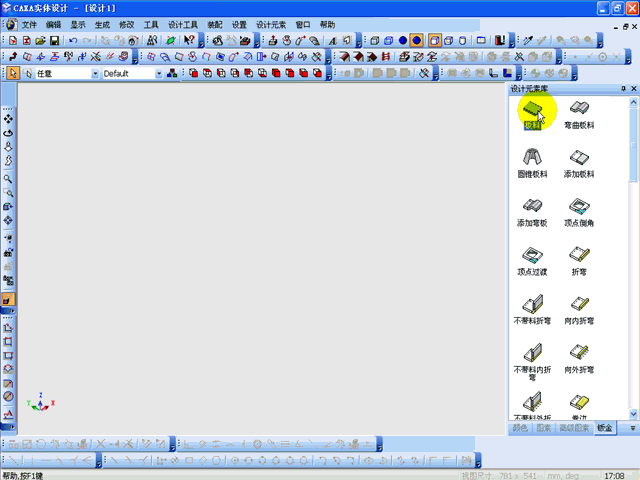The height and width of the screenshot is (480, 640).
Task: Click the eyedropper pick tool icon
Action: pos(528,40)
